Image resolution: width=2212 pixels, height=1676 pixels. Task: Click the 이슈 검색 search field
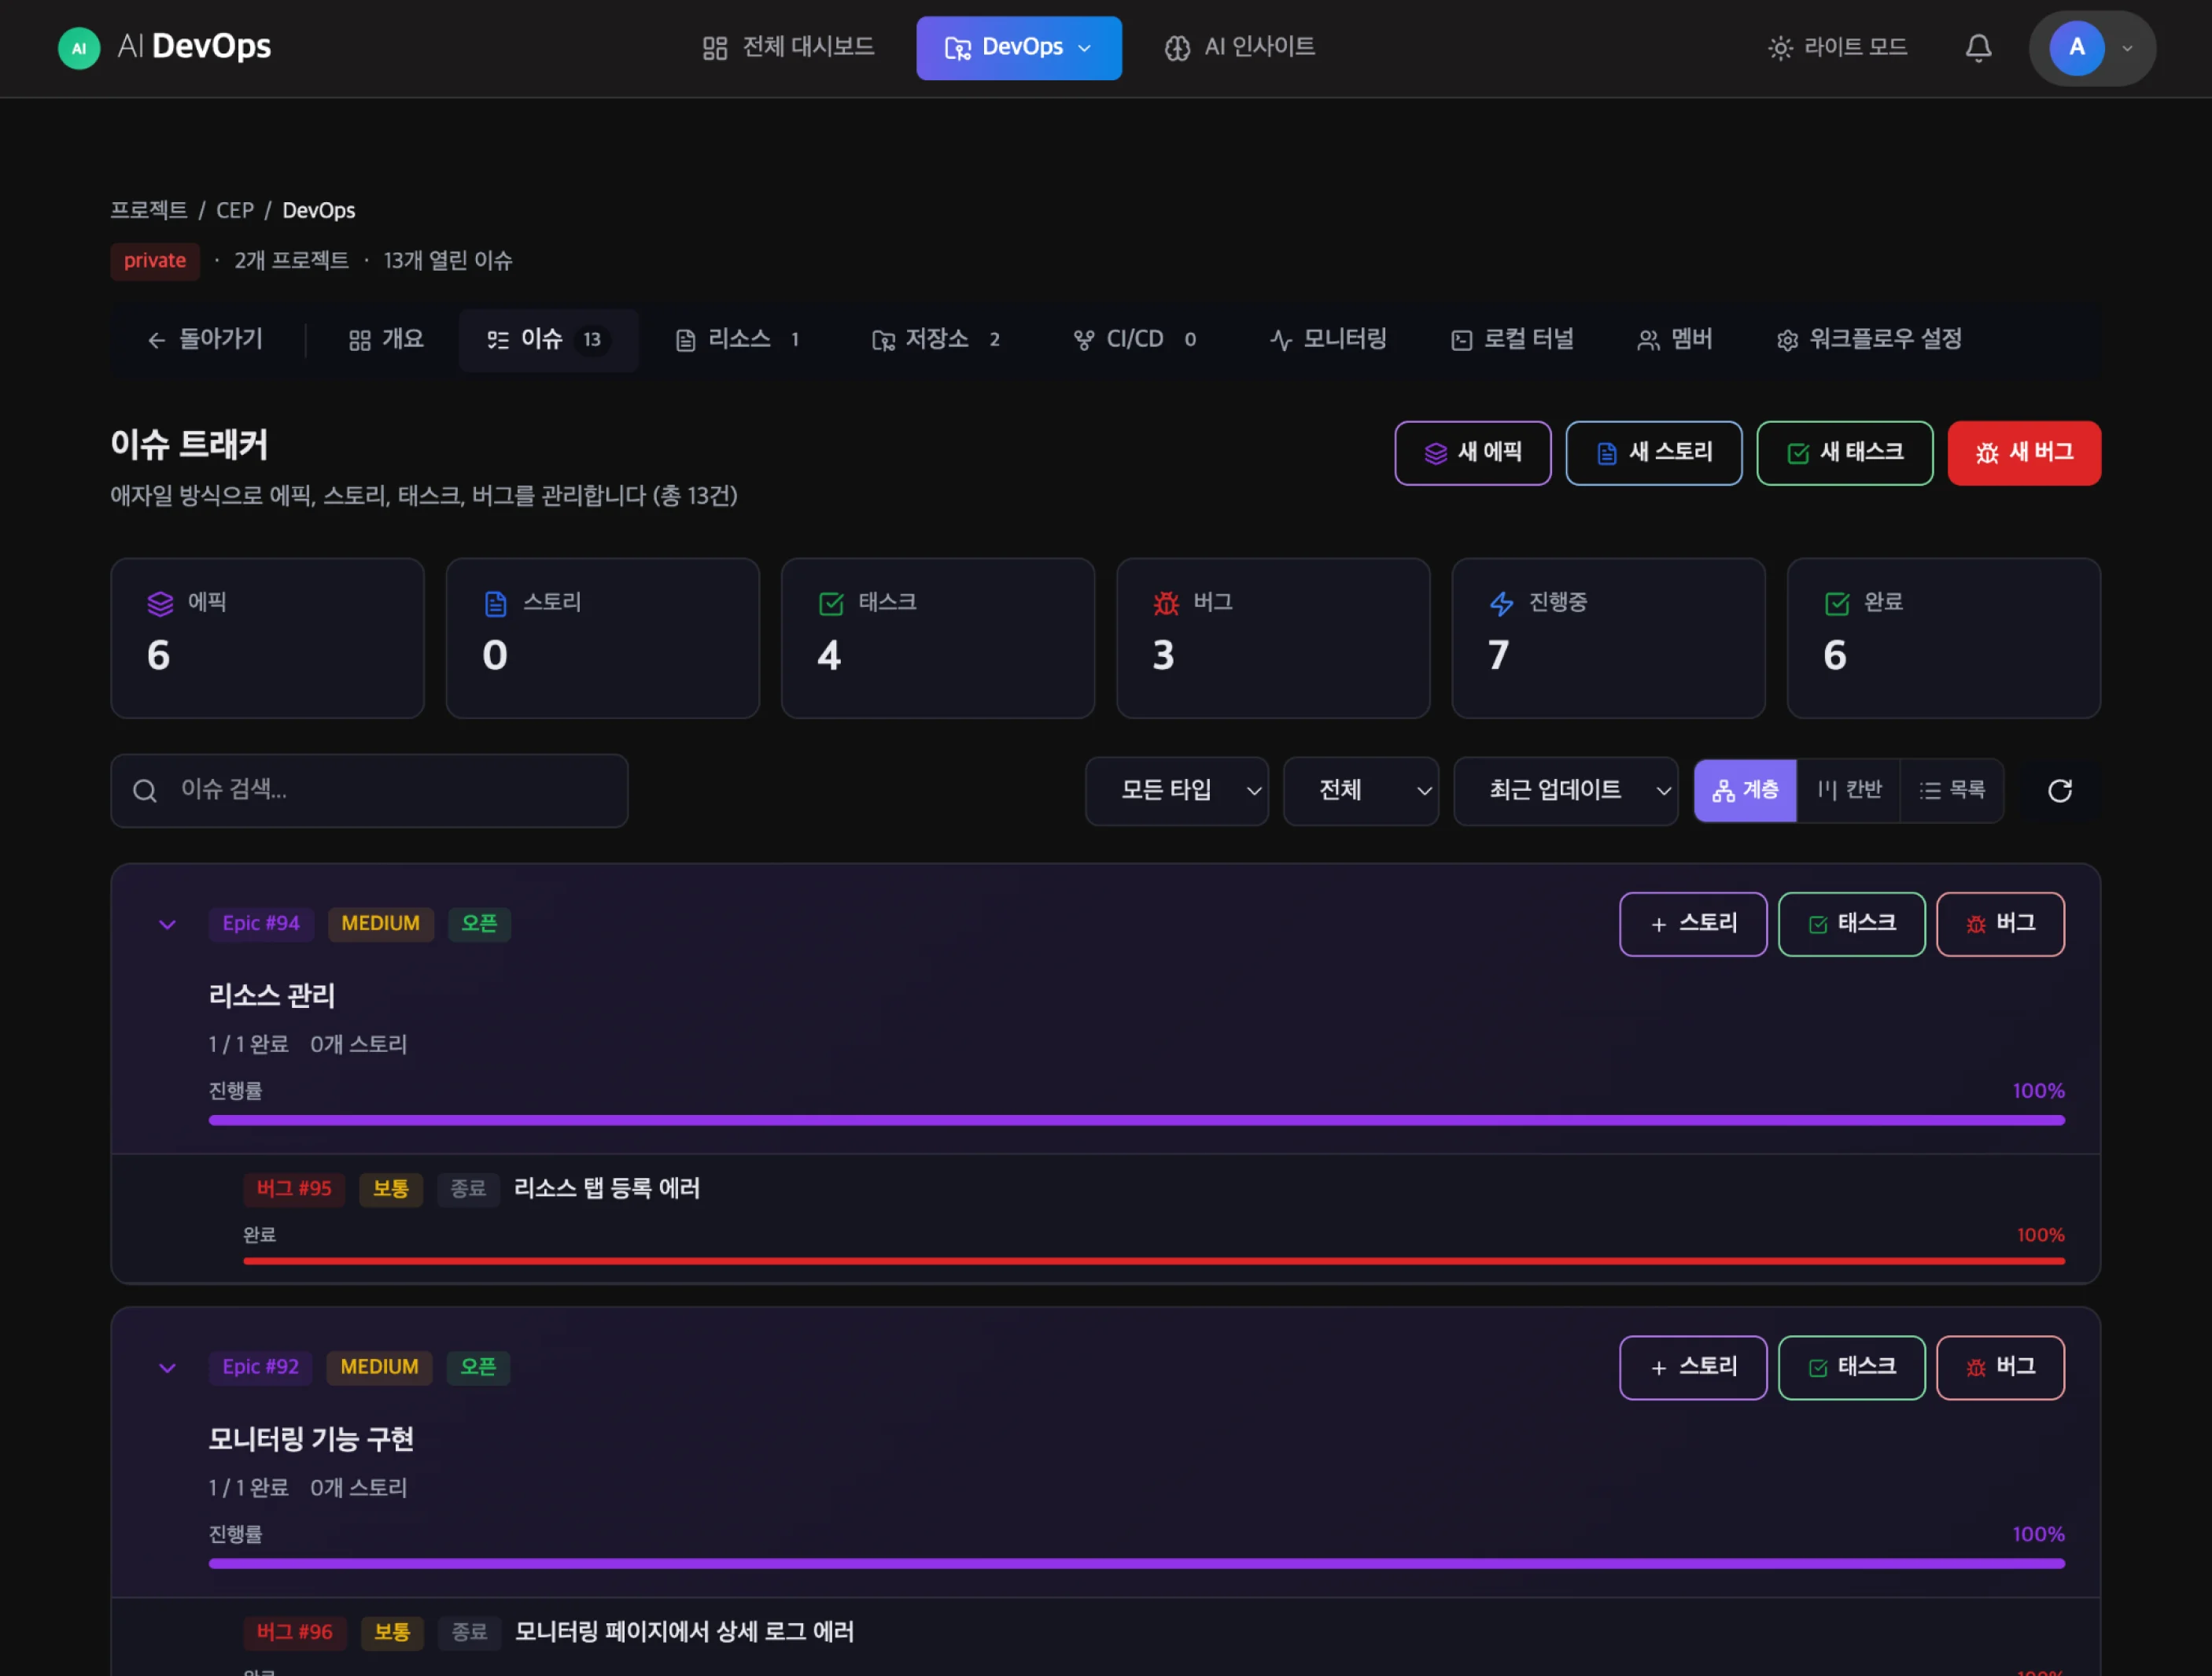[x=369, y=791]
